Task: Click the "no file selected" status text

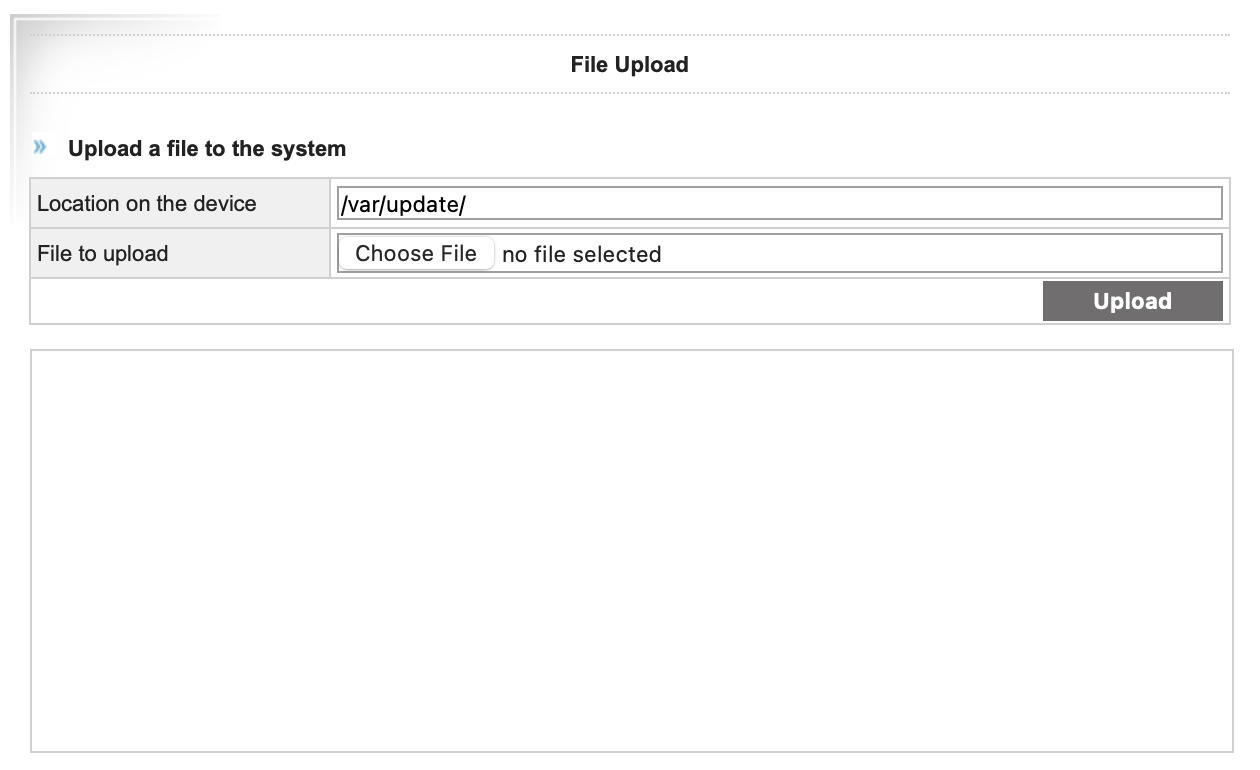Action: point(581,254)
